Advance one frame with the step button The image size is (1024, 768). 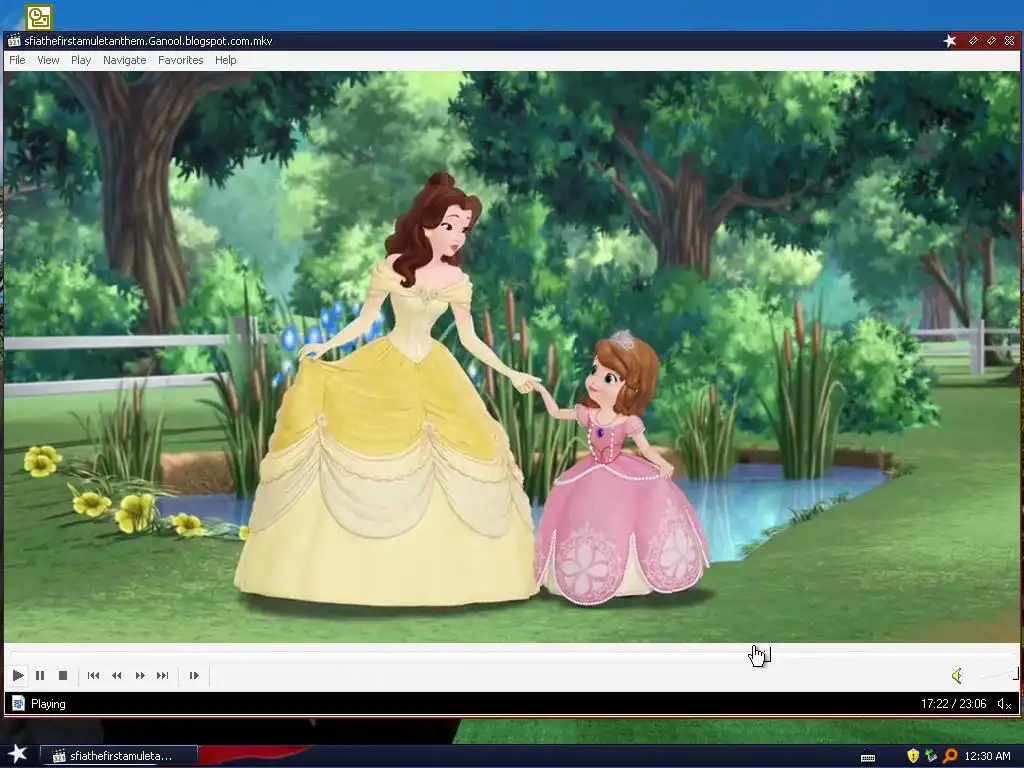194,675
